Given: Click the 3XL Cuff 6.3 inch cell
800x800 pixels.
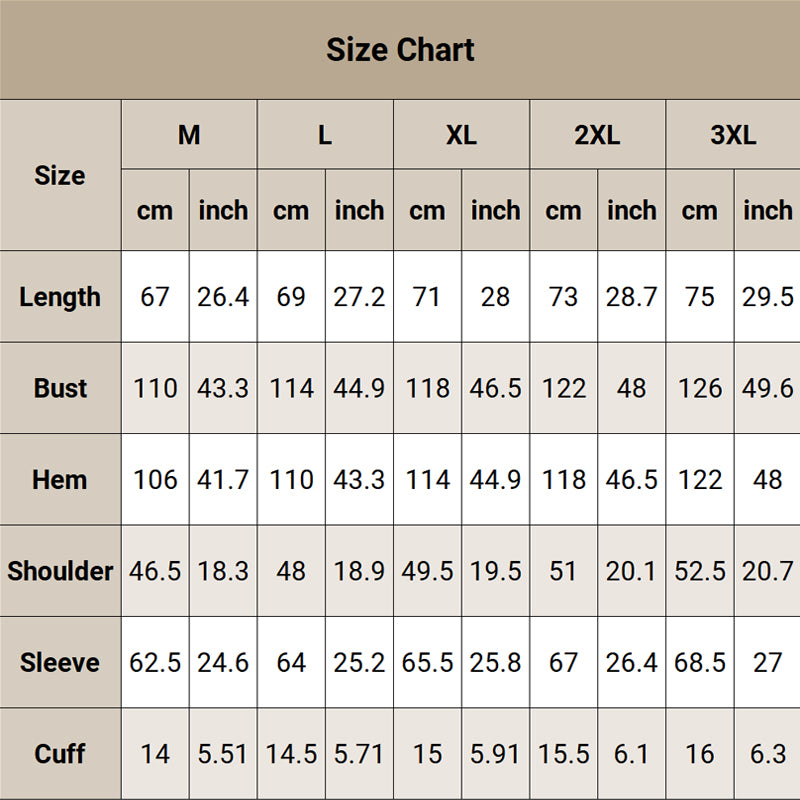Looking at the screenshot, I should tap(767, 754).
